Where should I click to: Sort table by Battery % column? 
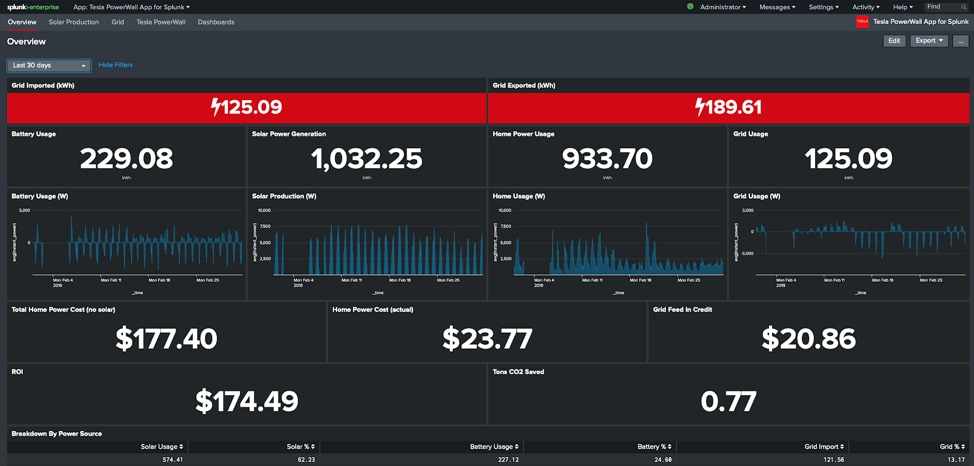[655, 447]
